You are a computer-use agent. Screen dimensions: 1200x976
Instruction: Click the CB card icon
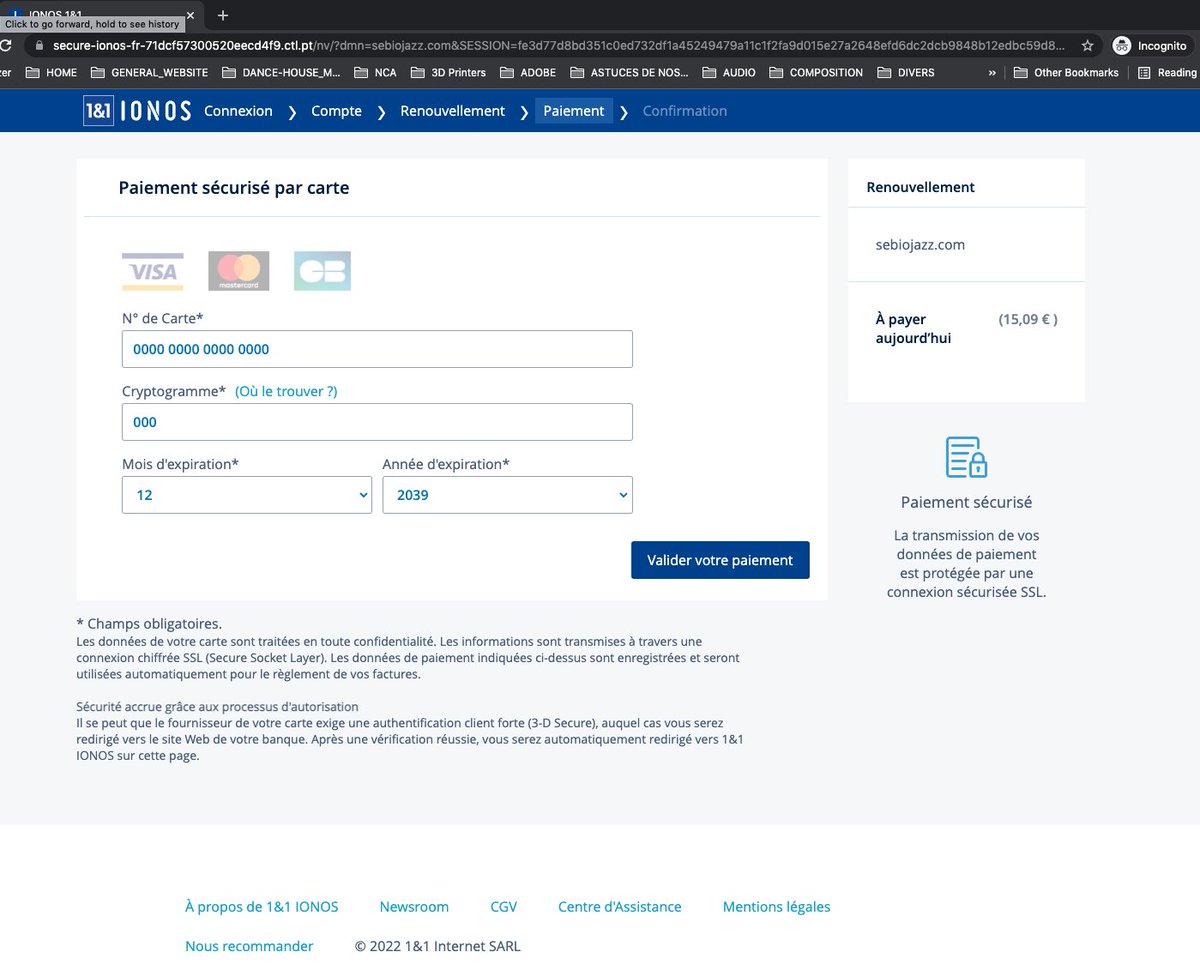[x=322, y=271]
